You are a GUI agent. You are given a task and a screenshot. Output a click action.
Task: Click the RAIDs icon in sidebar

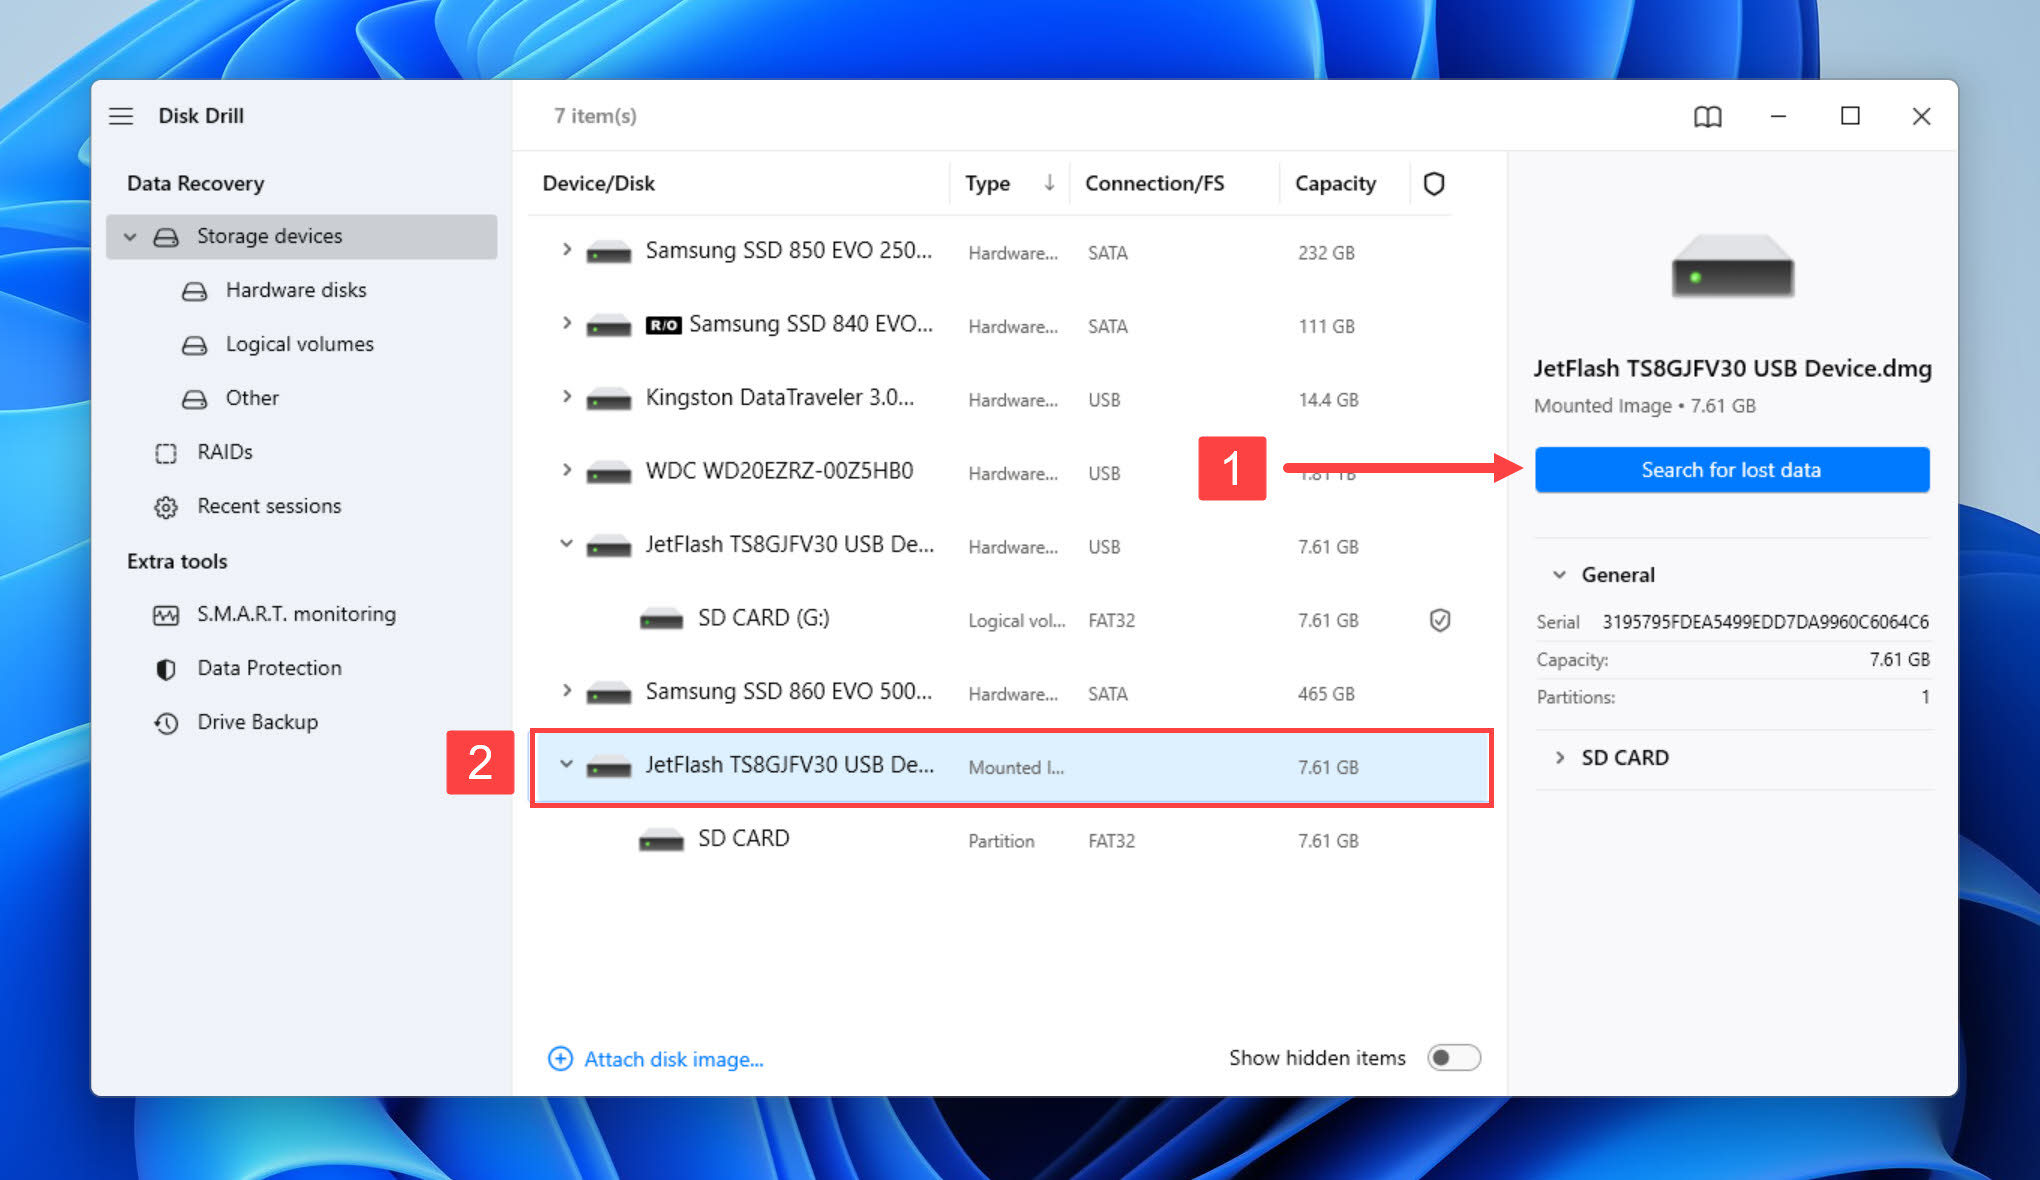(166, 453)
